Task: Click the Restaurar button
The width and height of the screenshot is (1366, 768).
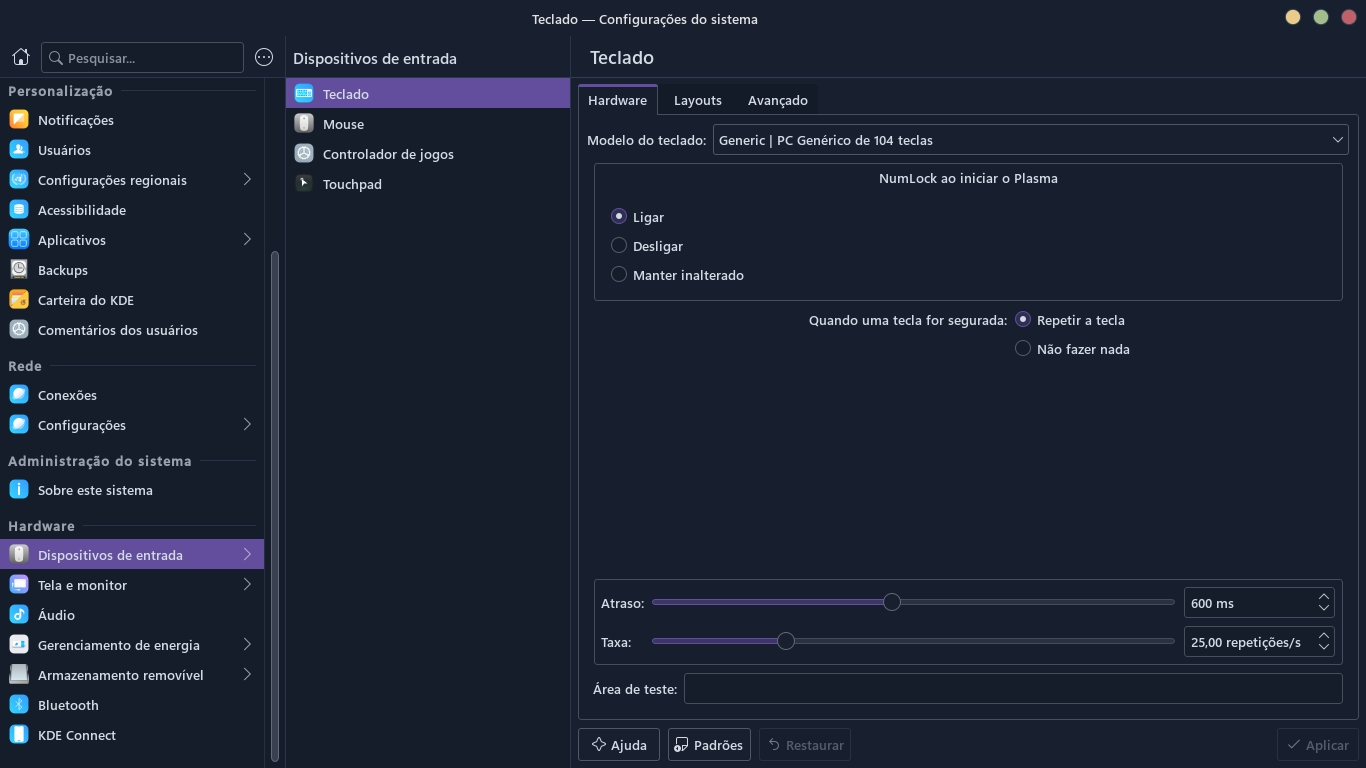Action: pyautogui.click(x=805, y=745)
